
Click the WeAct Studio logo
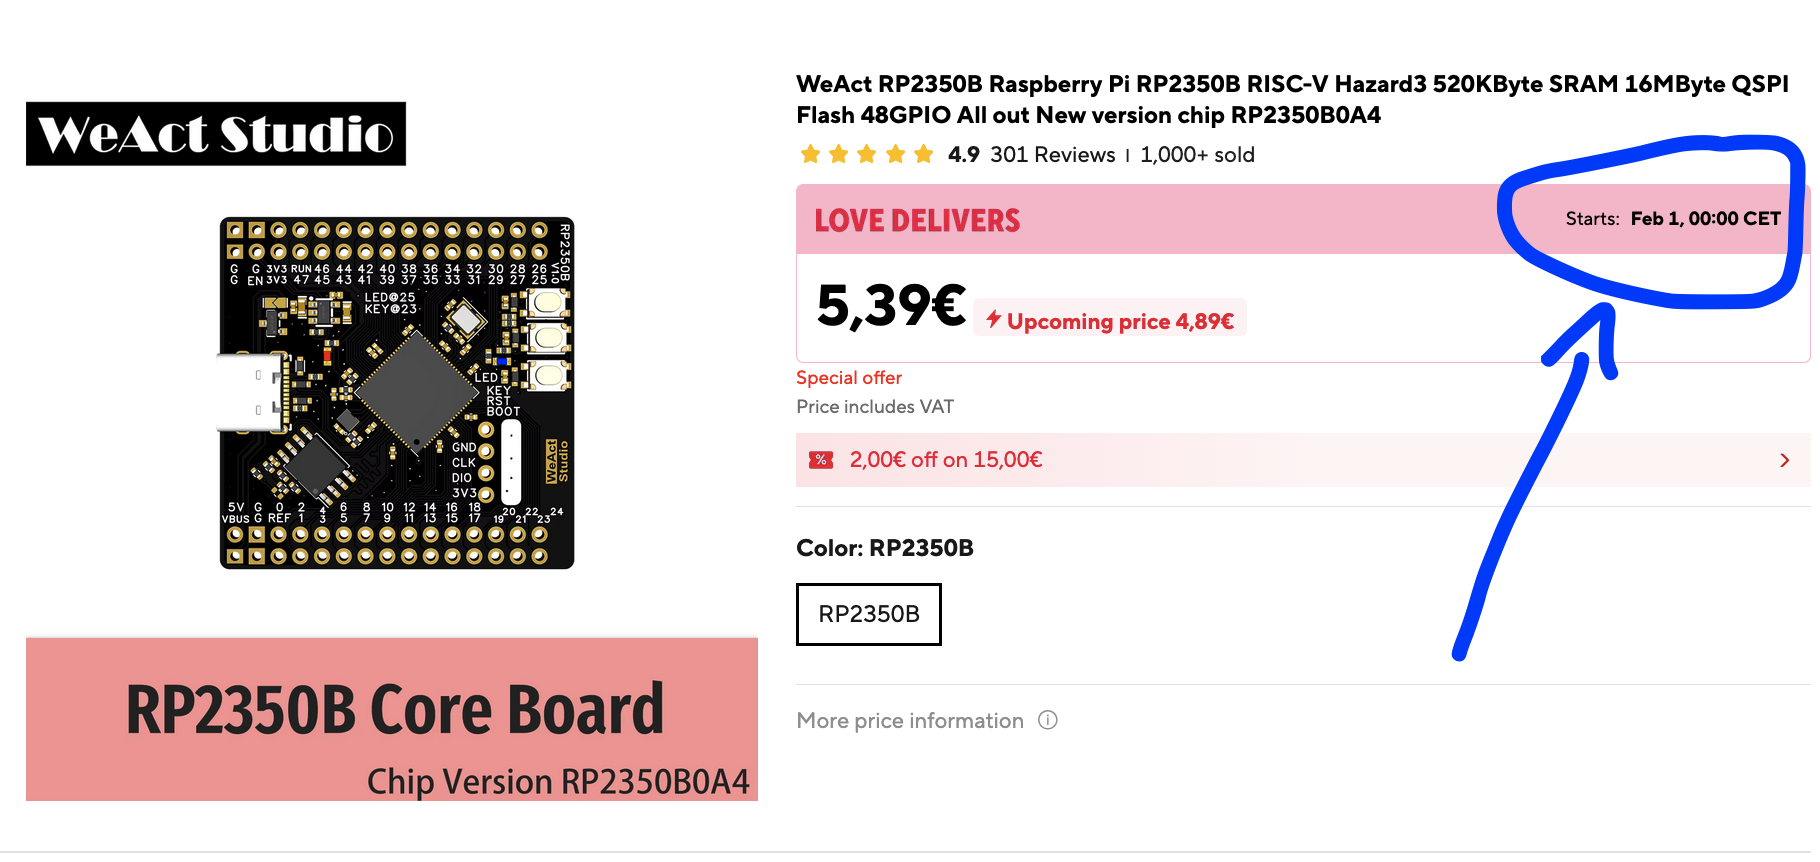(216, 134)
